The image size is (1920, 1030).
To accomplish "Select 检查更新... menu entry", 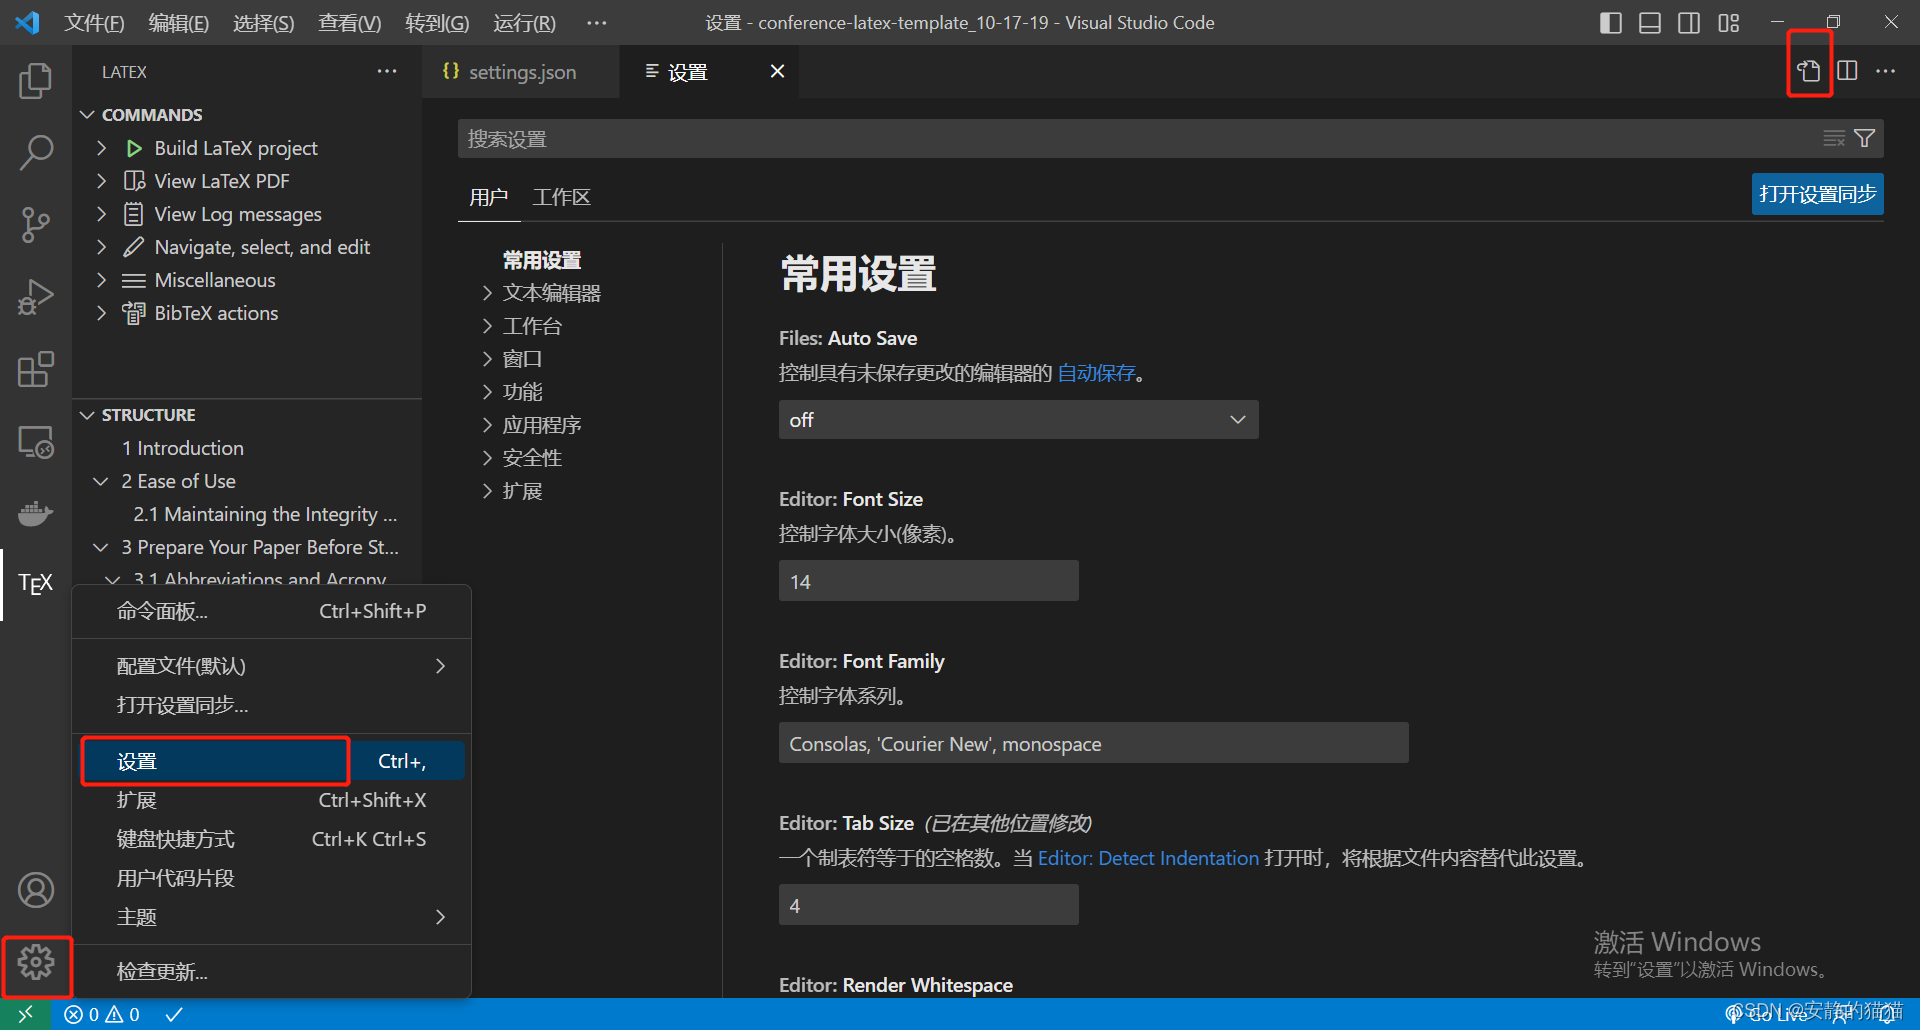I will 272,972.
